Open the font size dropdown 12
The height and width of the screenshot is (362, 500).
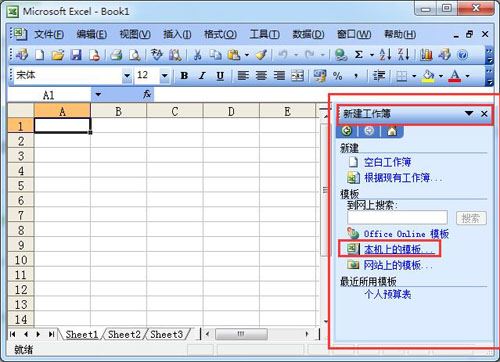point(164,76)
